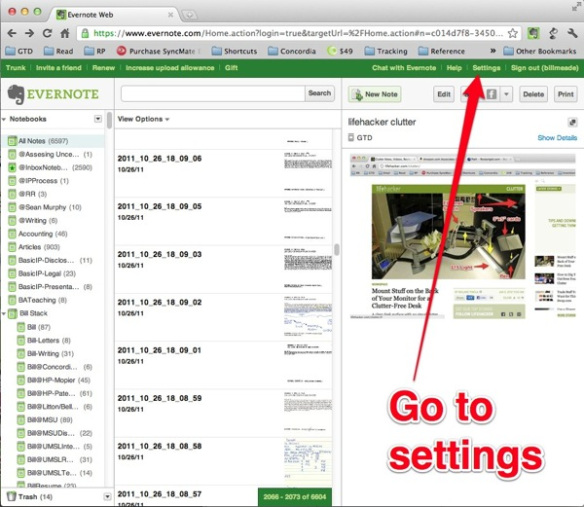Screen dimensions: 584x507
Task: Click the Edit note button
Action: pos(444,94)
